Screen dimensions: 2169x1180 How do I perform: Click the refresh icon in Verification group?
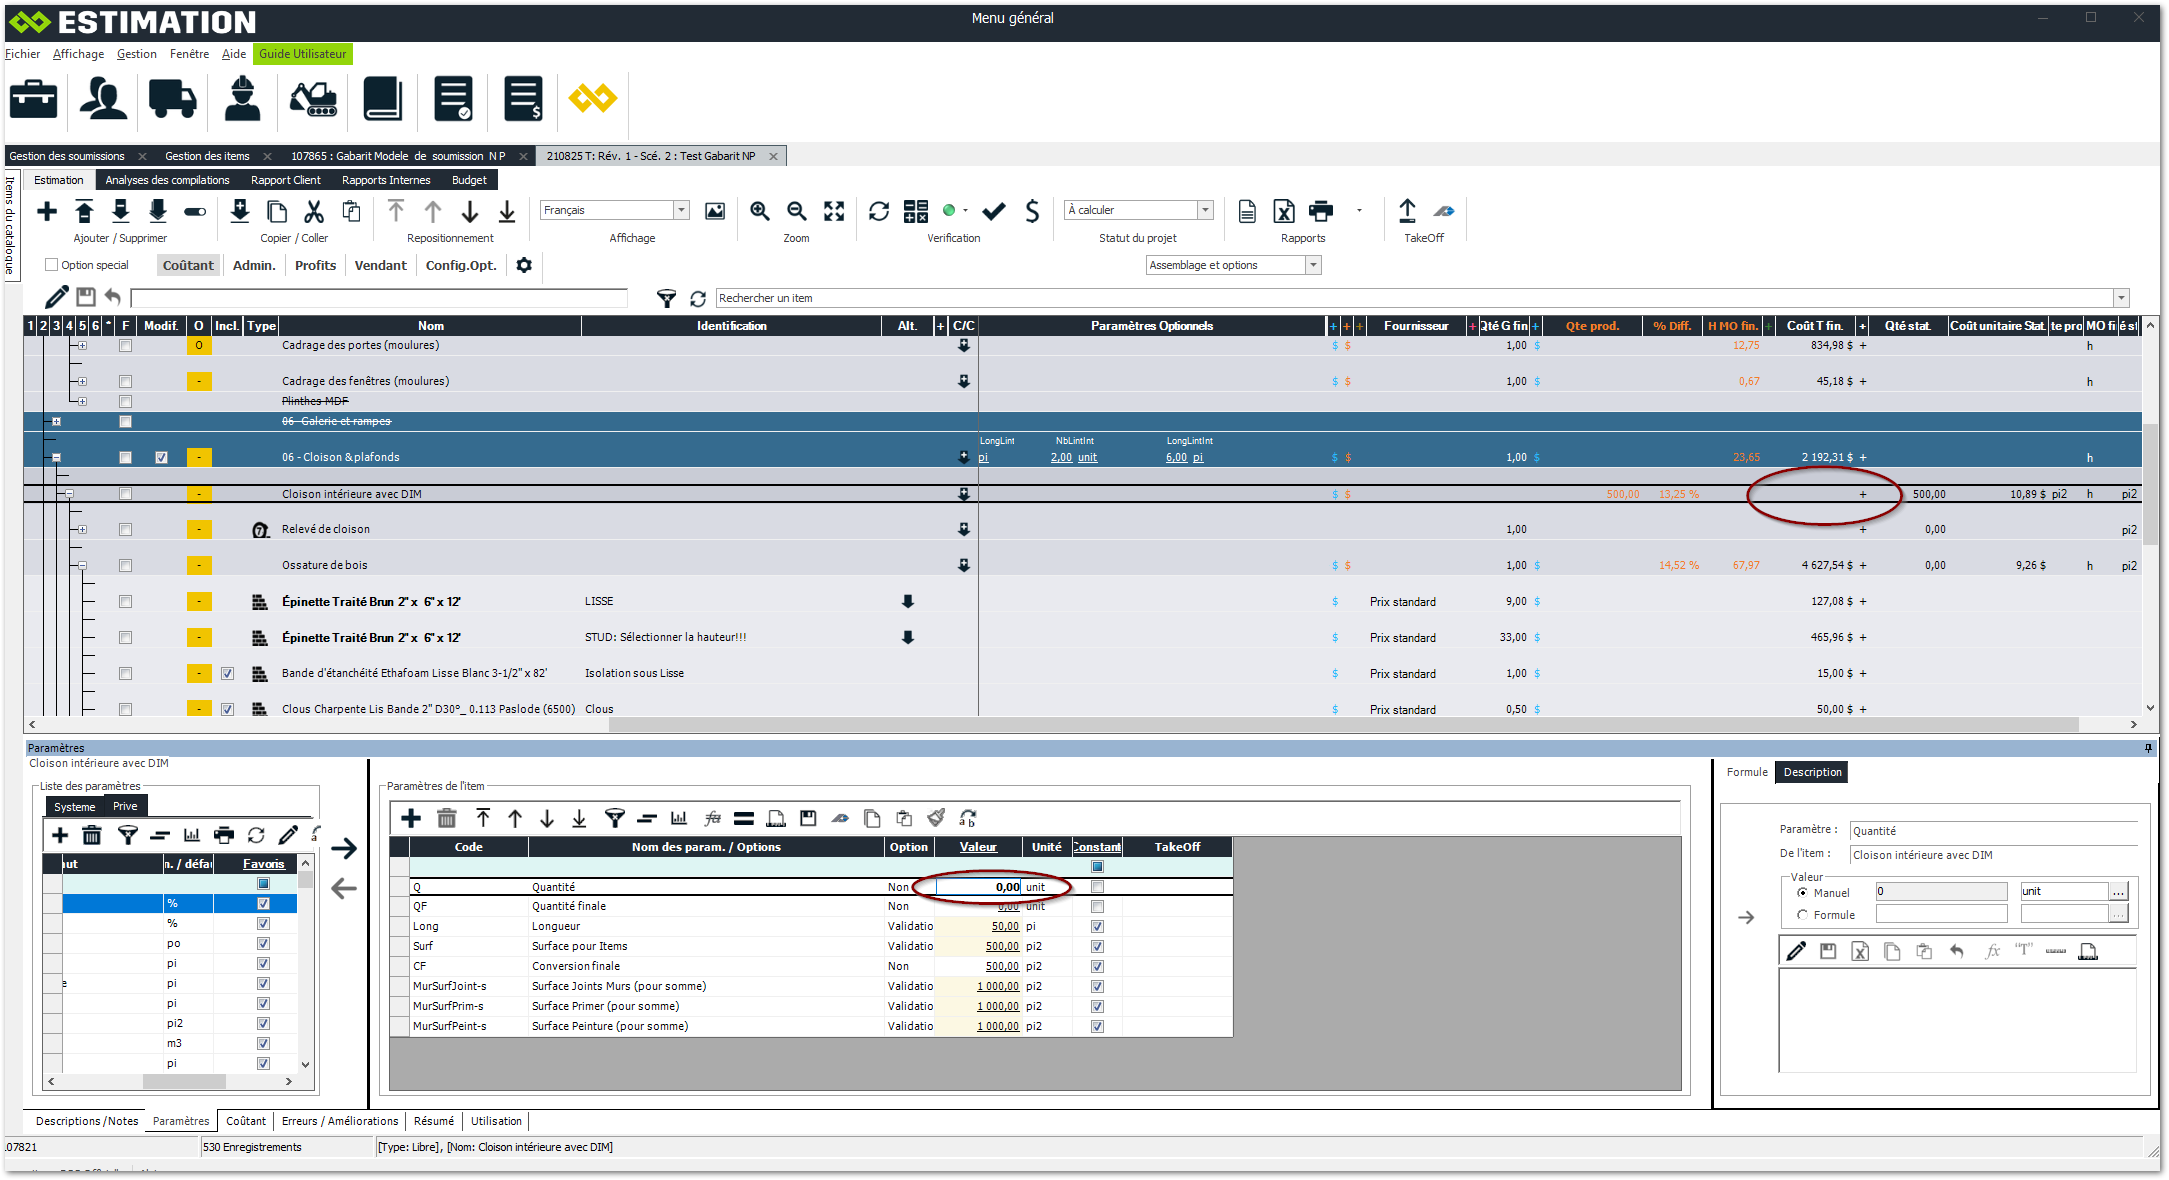(x=879, y=211)
